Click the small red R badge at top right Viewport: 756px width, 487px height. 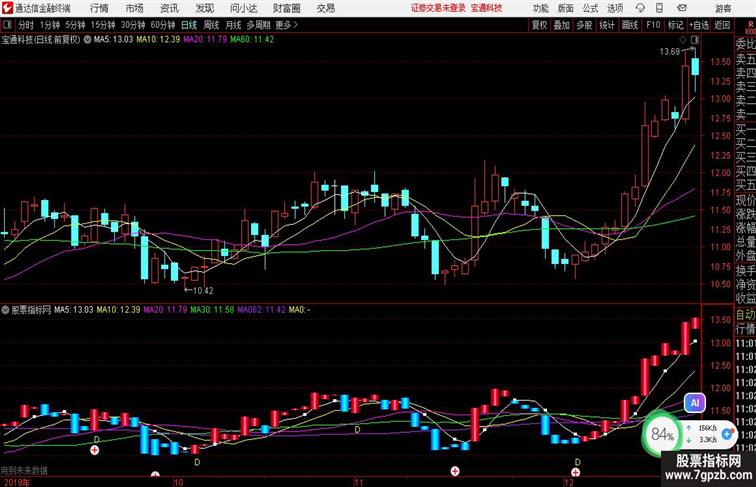coord(750,24)
